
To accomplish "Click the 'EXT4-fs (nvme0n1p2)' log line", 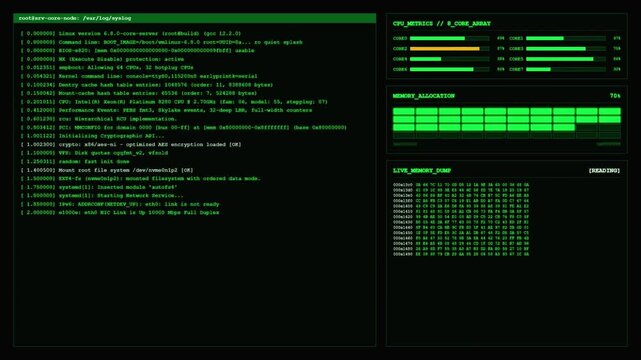I will [x=141, y=179].
